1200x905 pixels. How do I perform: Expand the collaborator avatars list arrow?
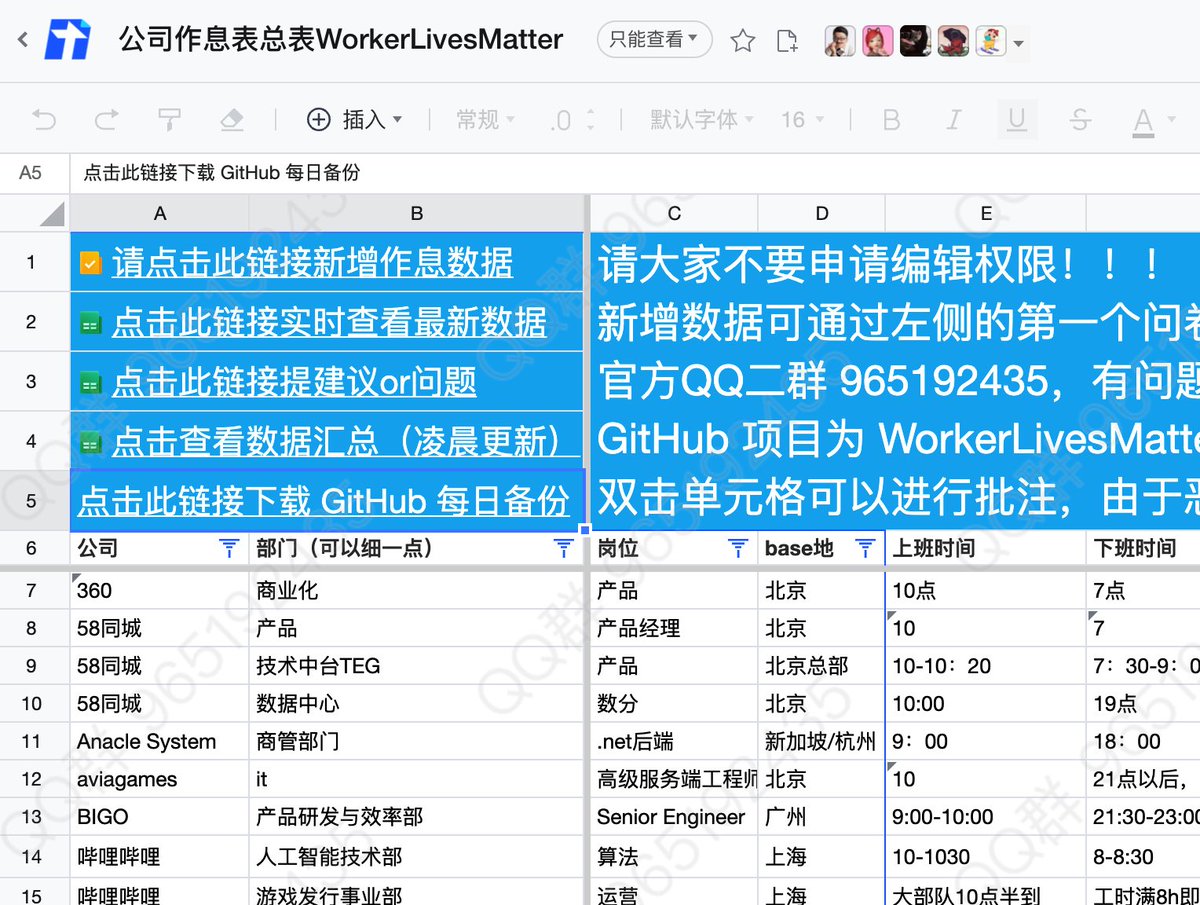[1018, 43]
